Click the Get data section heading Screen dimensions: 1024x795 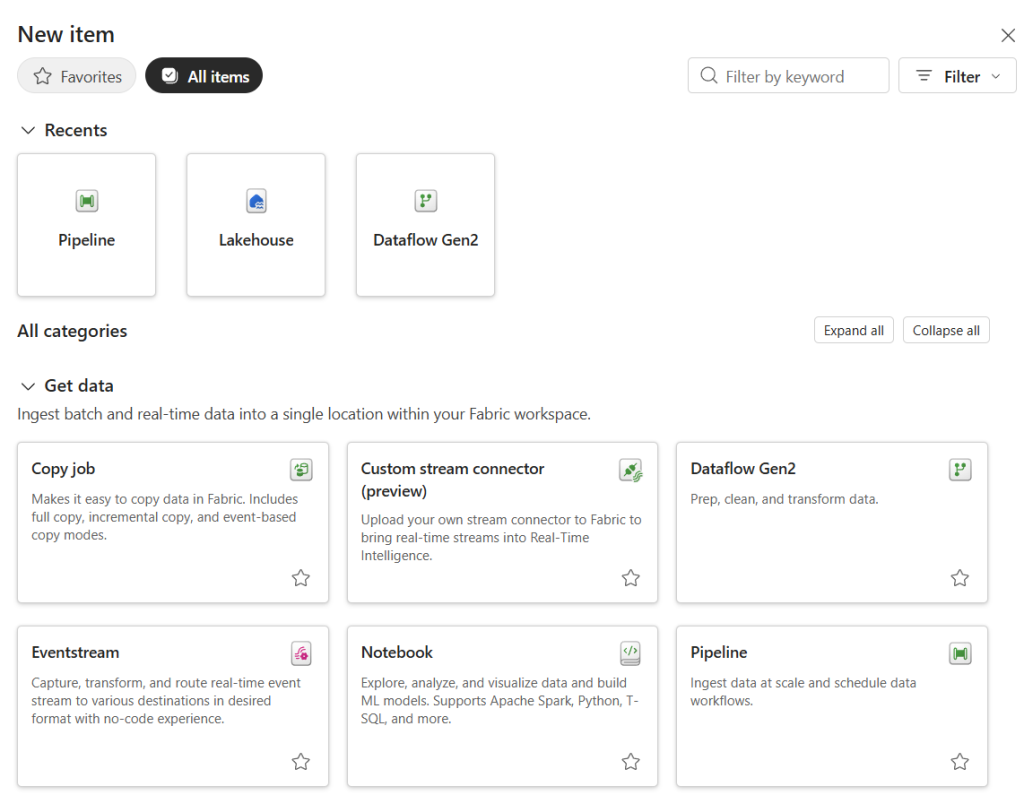pyautogui.click(x=79, y=385)
